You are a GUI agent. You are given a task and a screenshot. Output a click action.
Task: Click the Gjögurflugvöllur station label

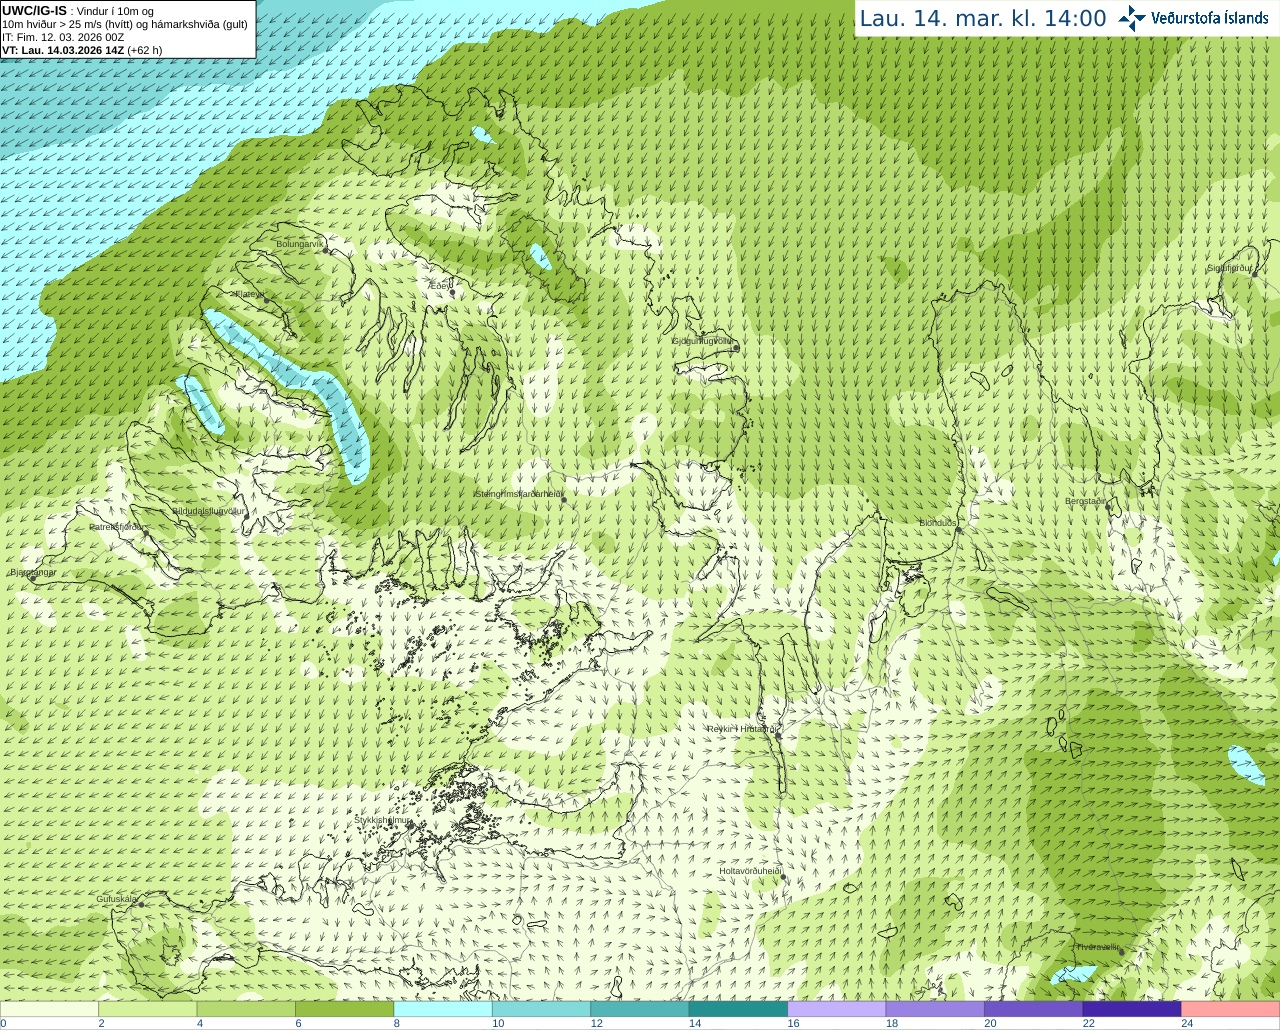click(703, 341)
